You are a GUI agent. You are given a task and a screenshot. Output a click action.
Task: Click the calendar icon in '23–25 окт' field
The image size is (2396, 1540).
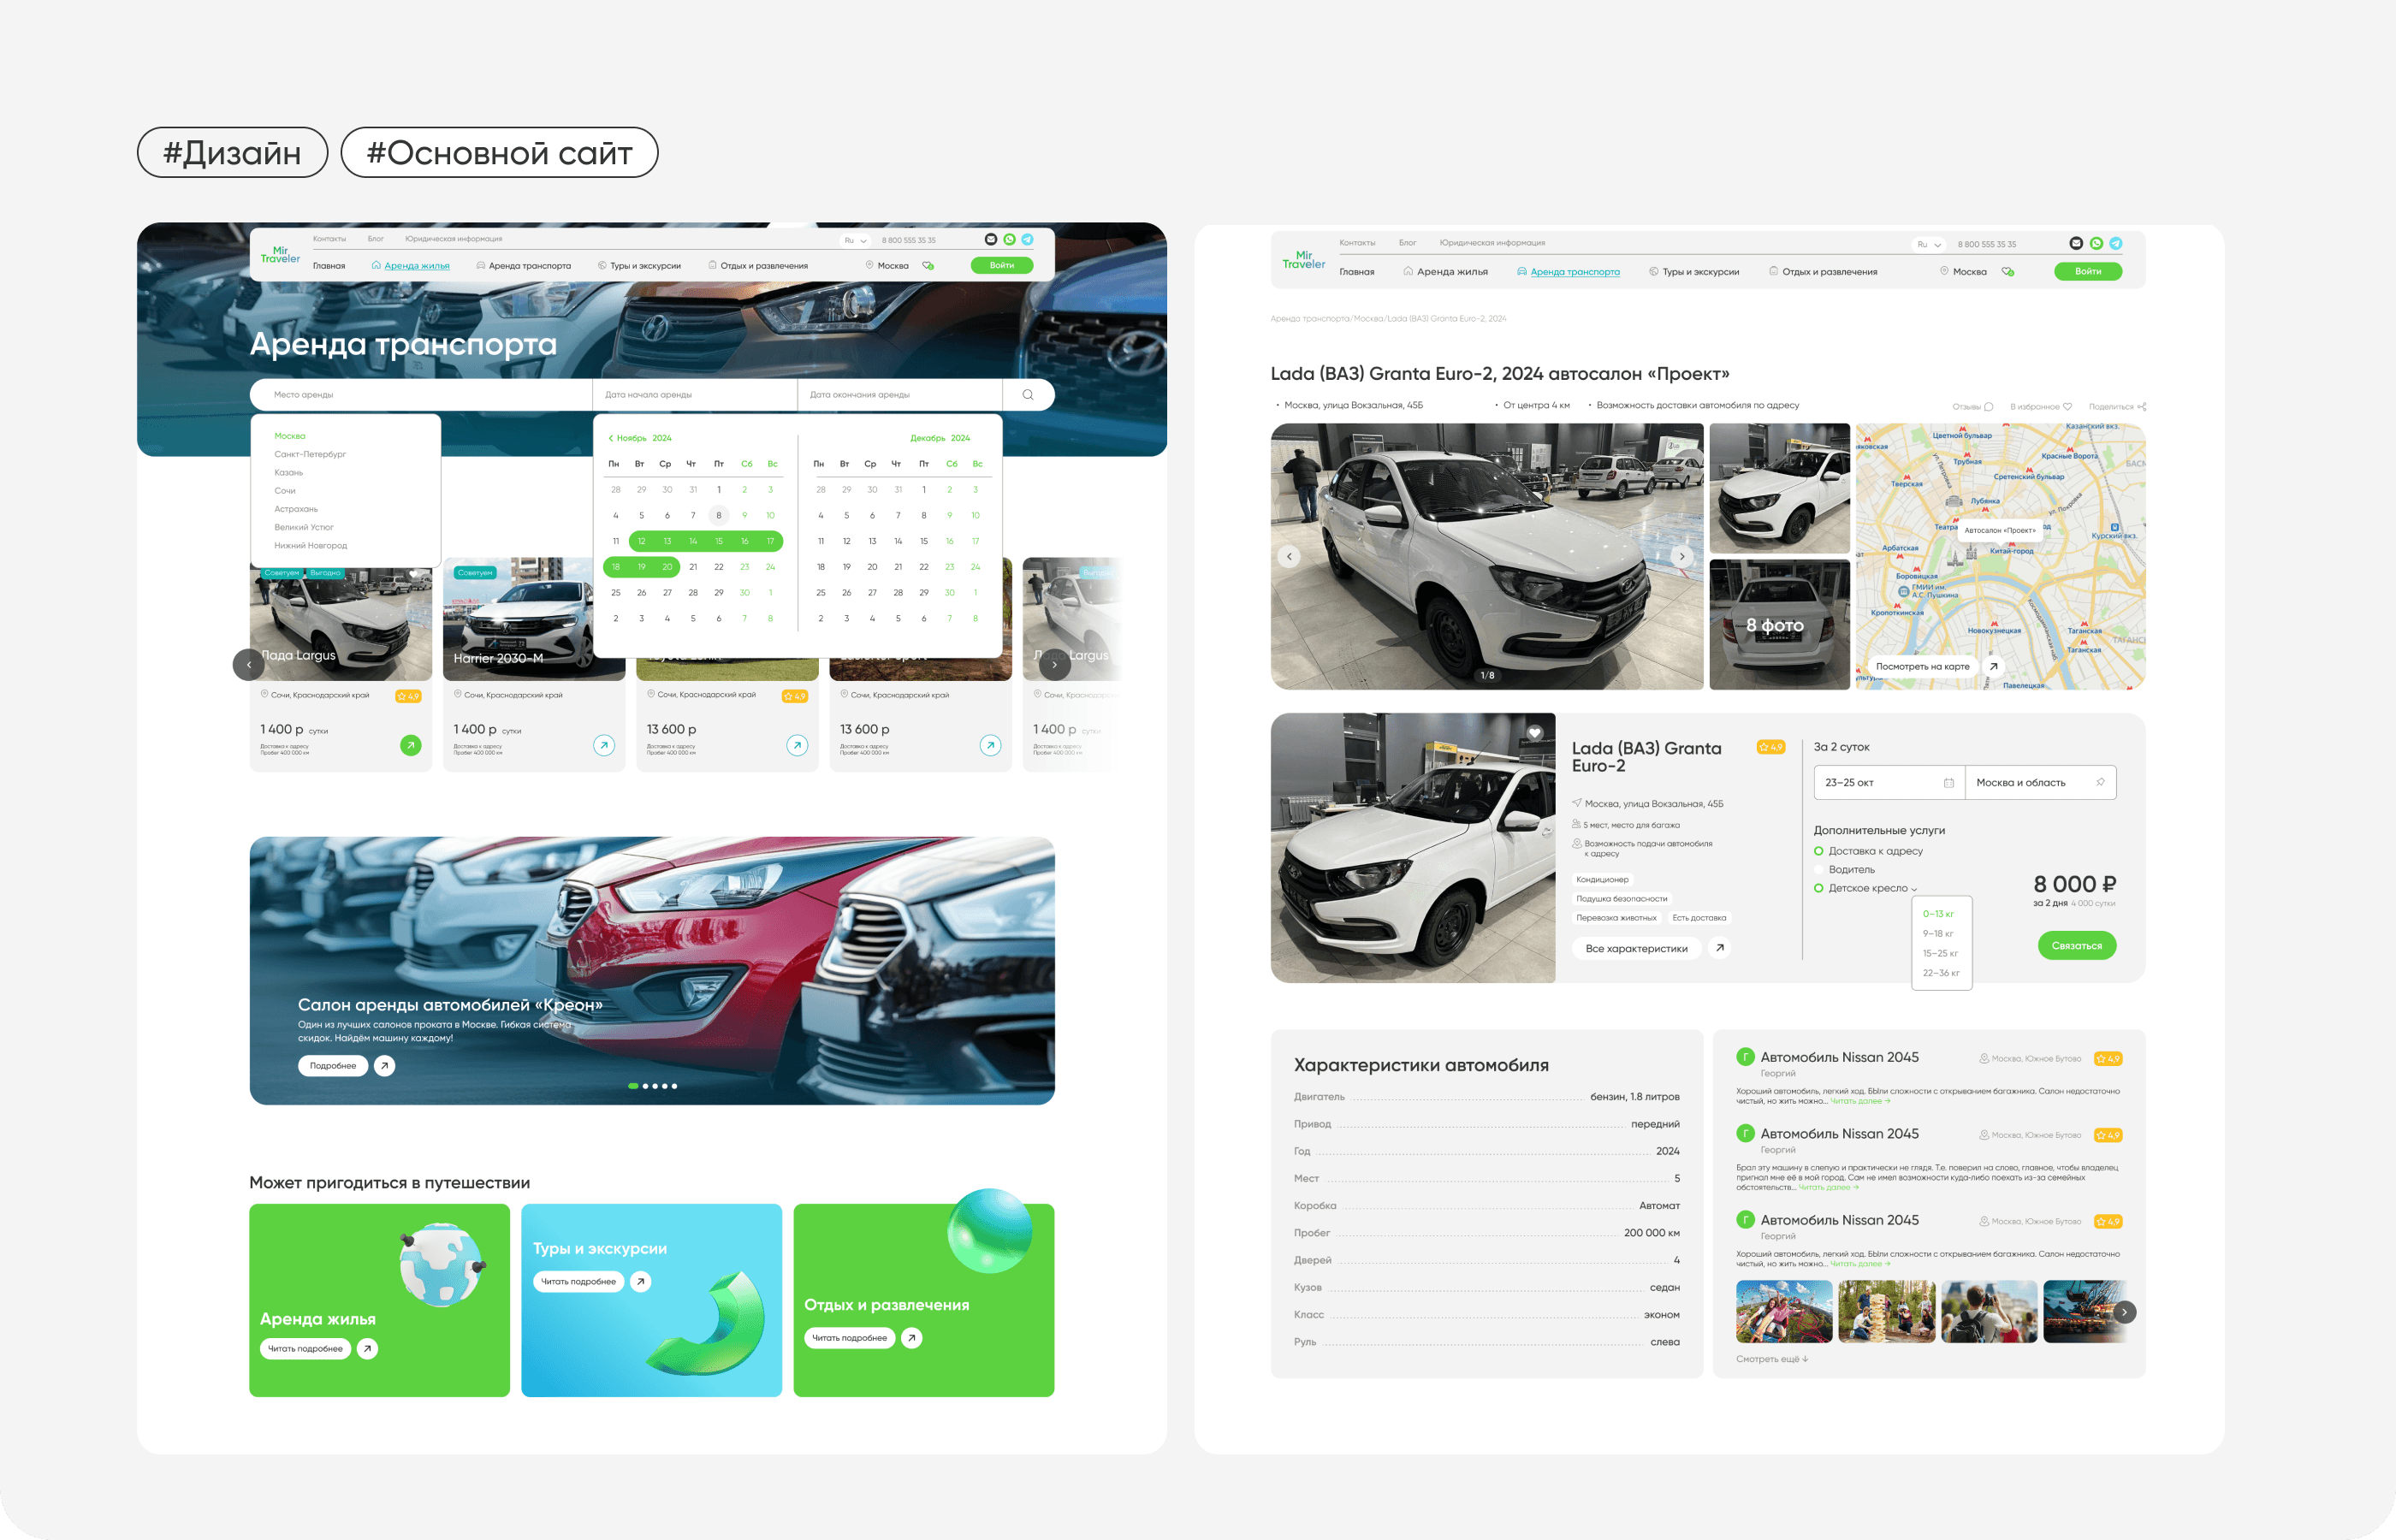[1948, 783]
